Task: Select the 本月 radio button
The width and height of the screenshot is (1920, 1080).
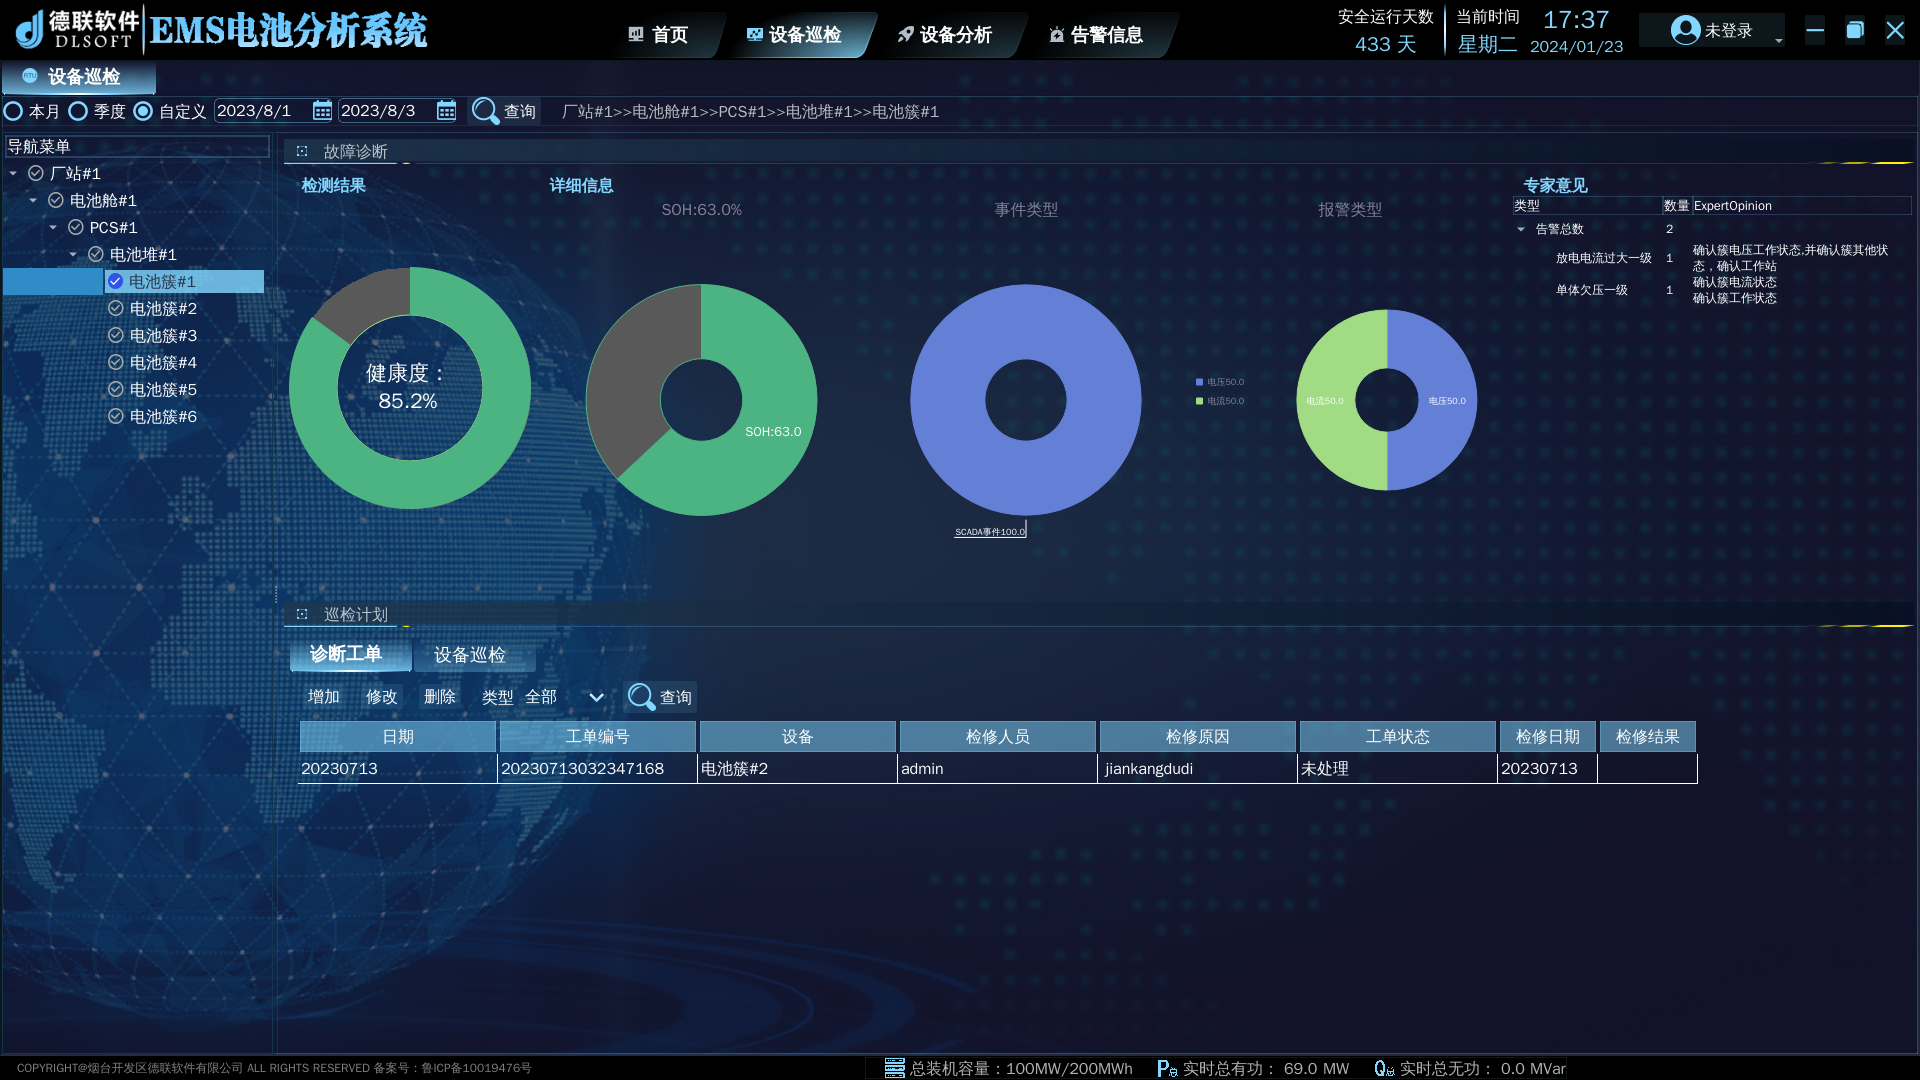Action: coord(14,111)
